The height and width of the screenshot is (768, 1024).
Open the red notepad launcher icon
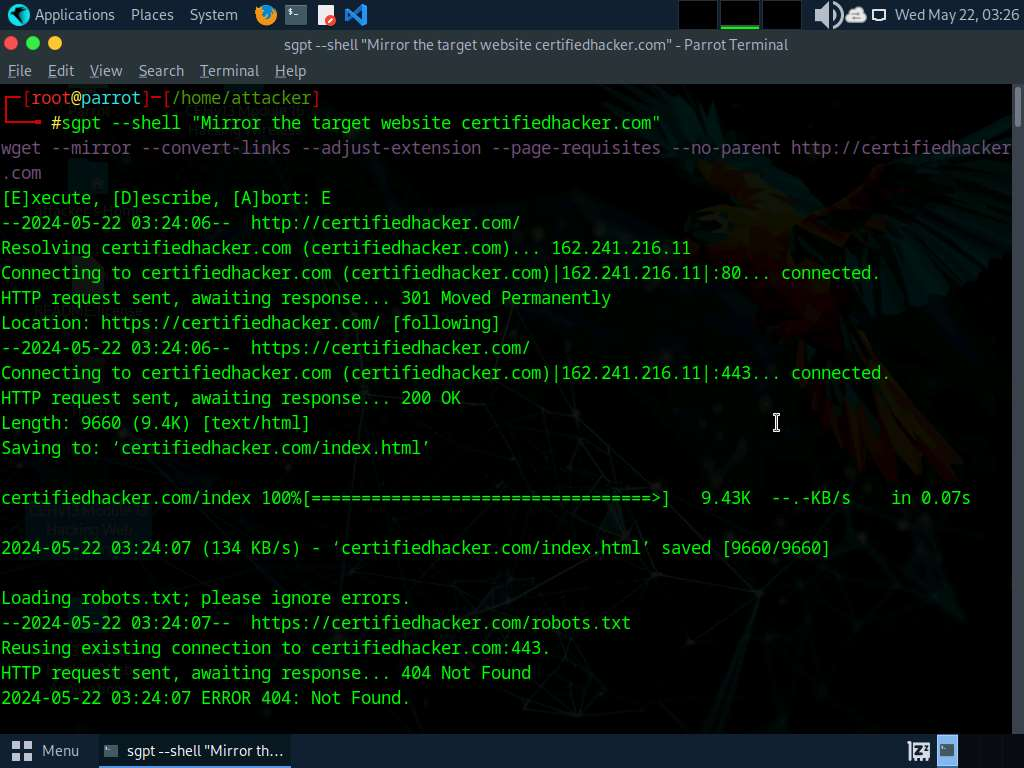click(326, 15)
